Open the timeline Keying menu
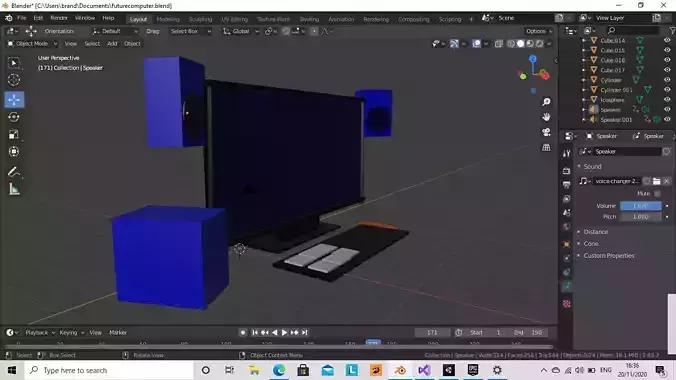676x380 pixels. [71, 333]
